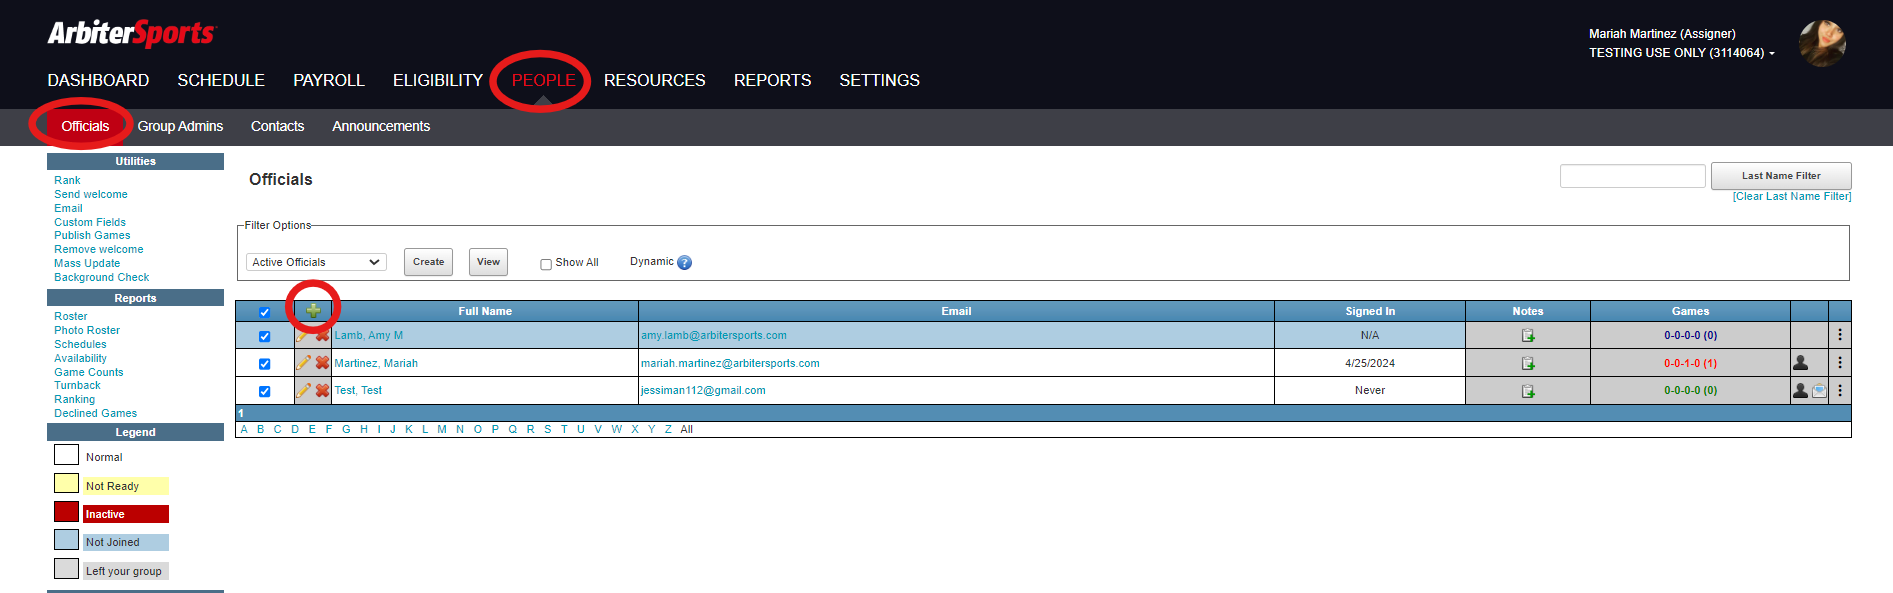Open the SETTINGS menu
This screenshot has height=593, width=1893.
coord(880,80)
